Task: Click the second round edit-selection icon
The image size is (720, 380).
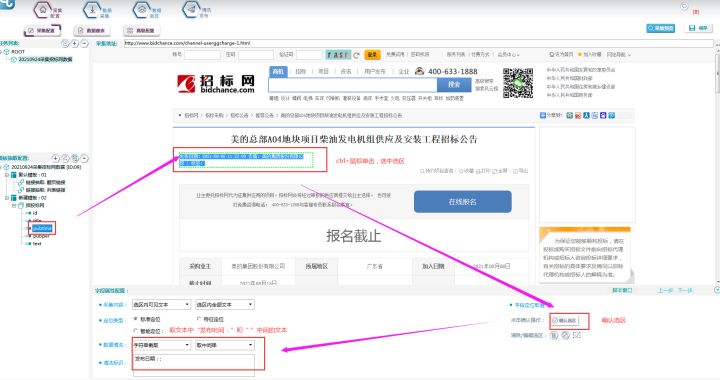Action: (565, 335)
